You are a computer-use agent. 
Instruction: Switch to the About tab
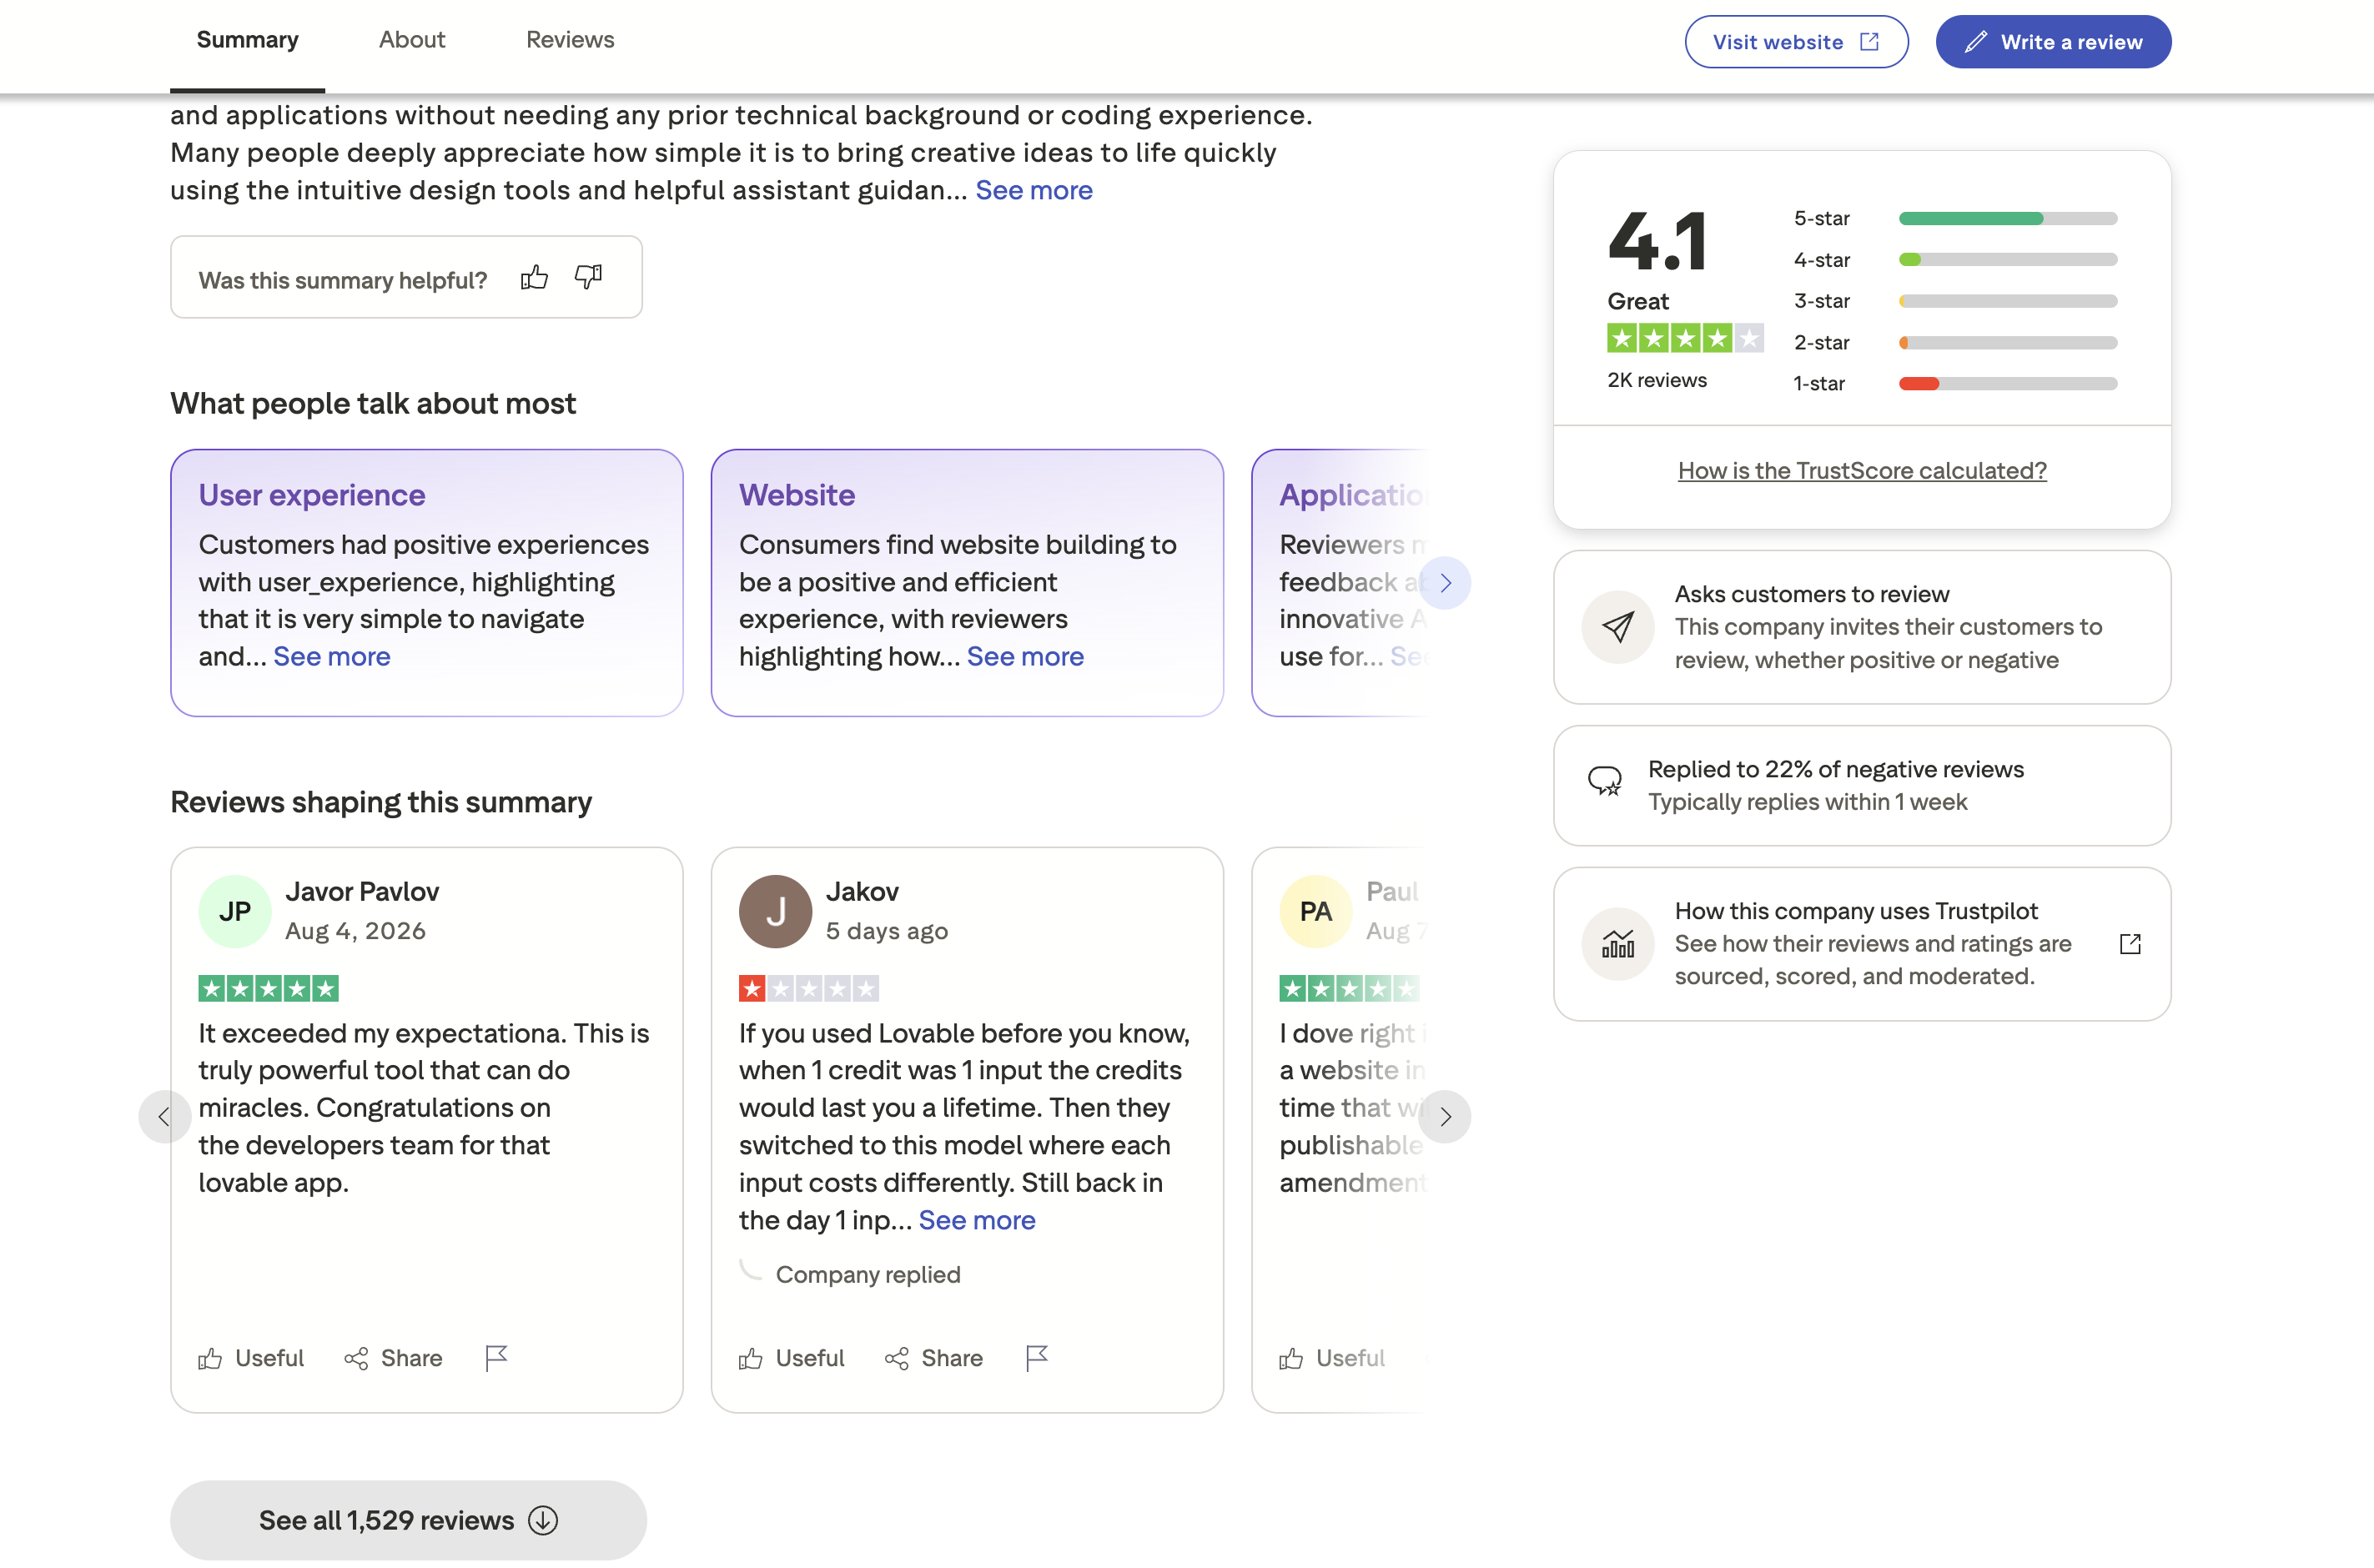point(412,40)
